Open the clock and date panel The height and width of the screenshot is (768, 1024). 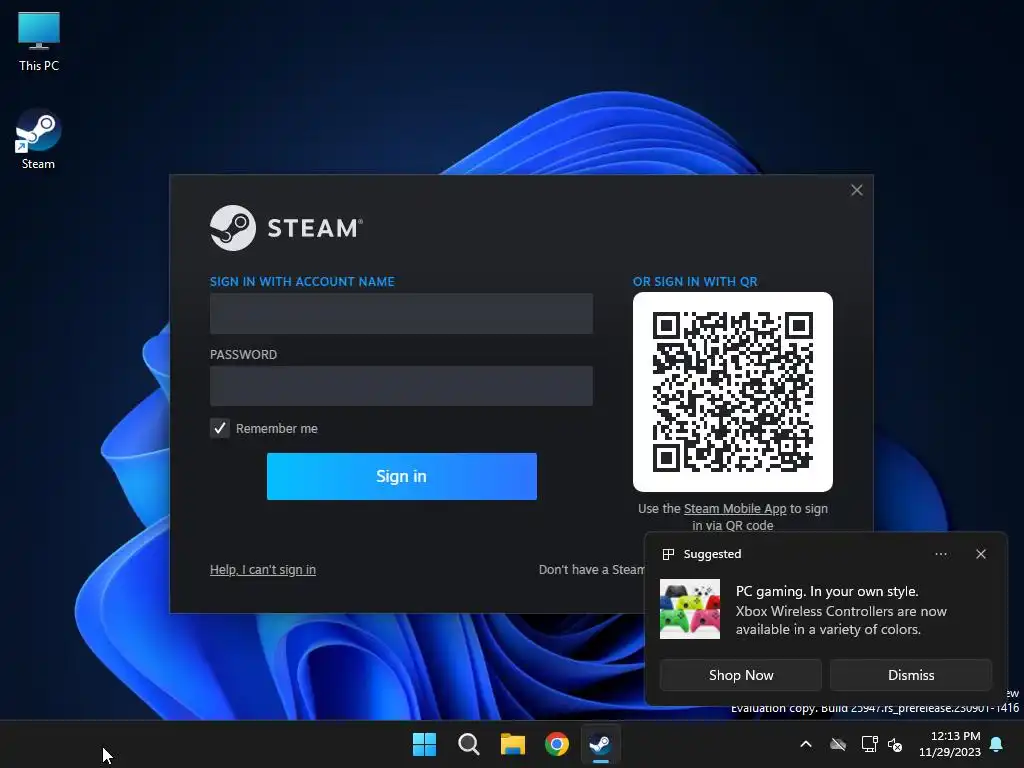[950, 744]
